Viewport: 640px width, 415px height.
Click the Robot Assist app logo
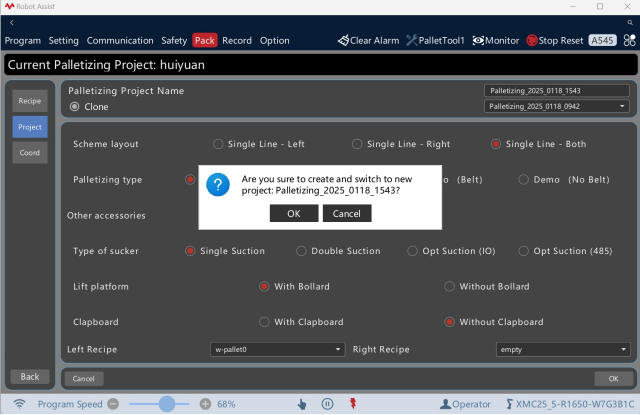tap(9, 6)
